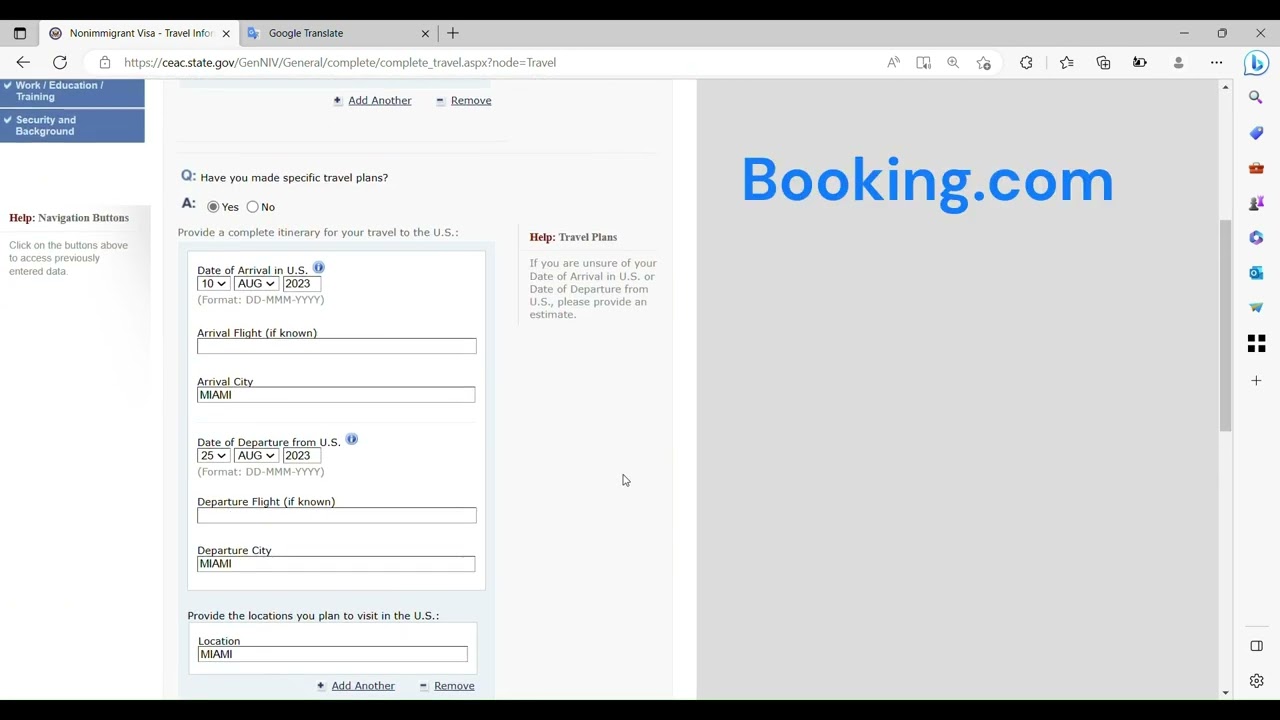Select Yes for specific travel plans

pos(213,207)
